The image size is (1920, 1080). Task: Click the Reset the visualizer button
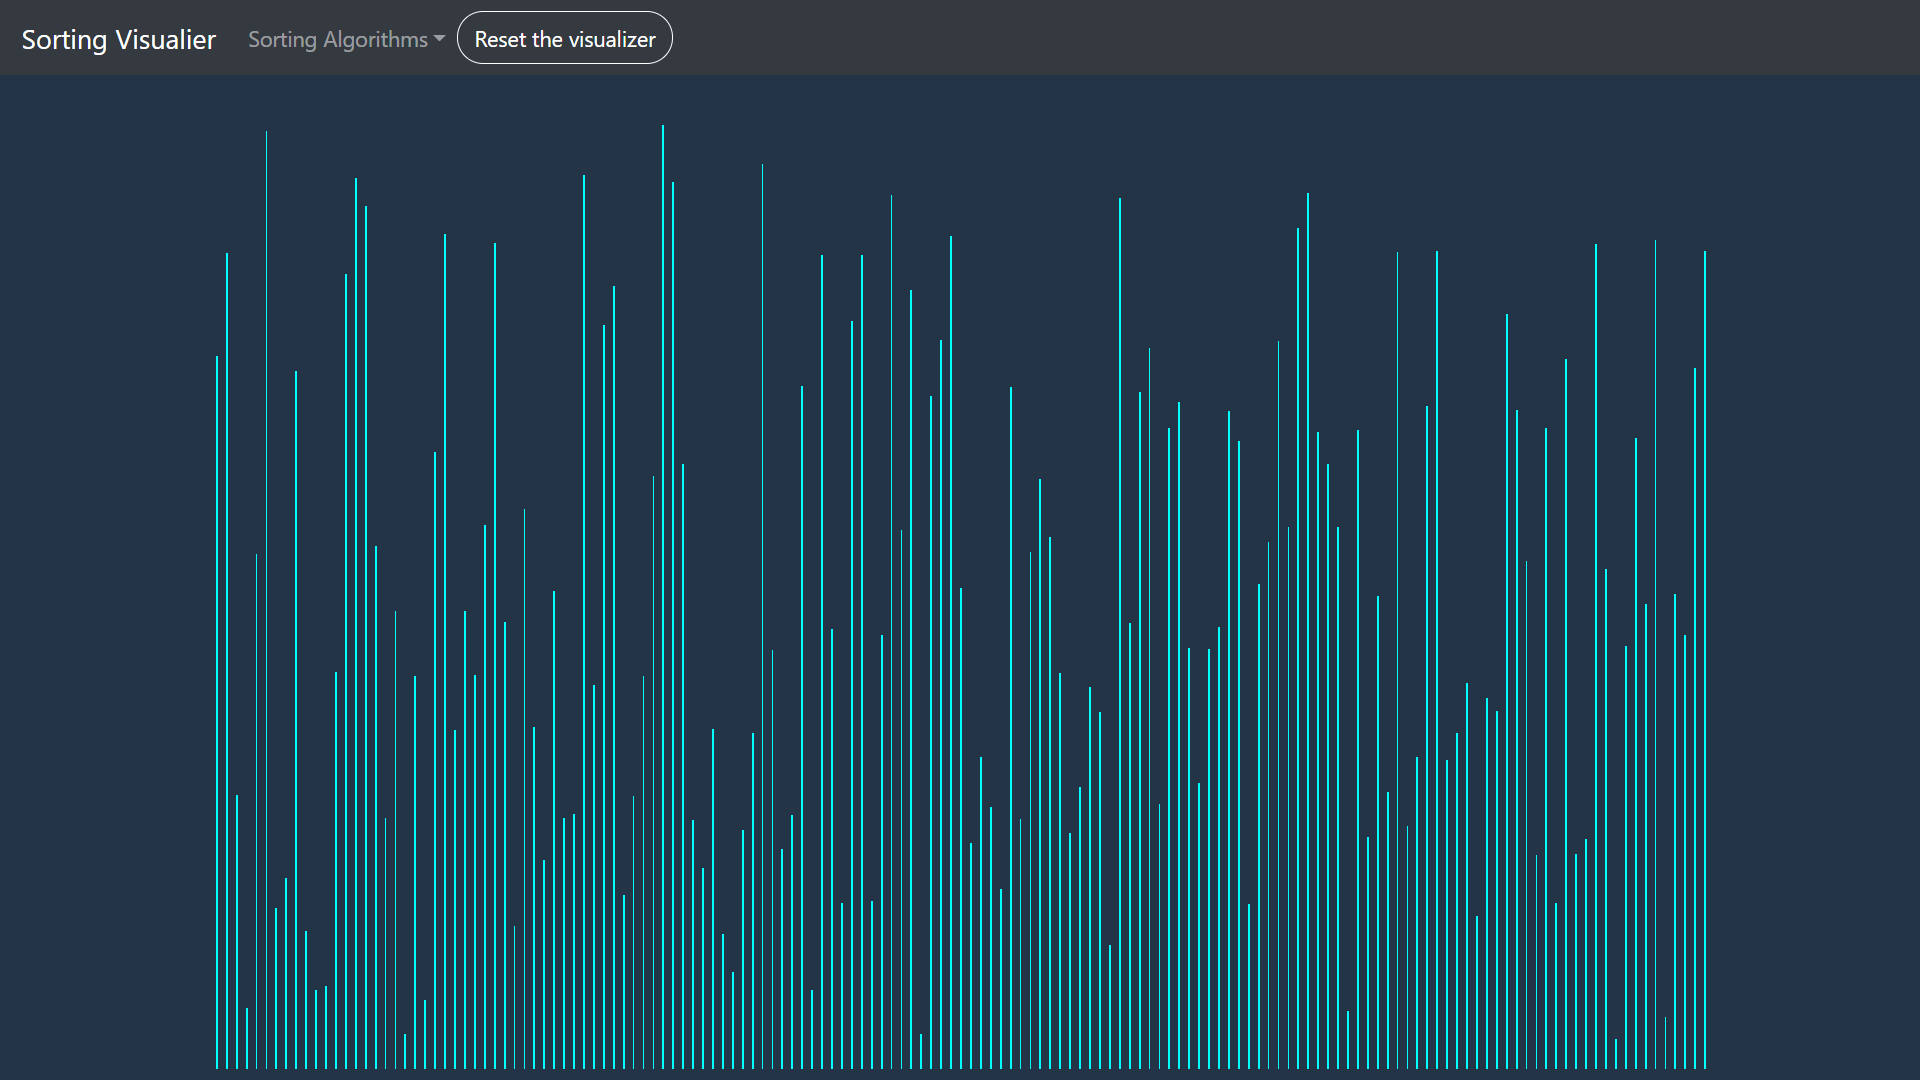pos(565,38)
